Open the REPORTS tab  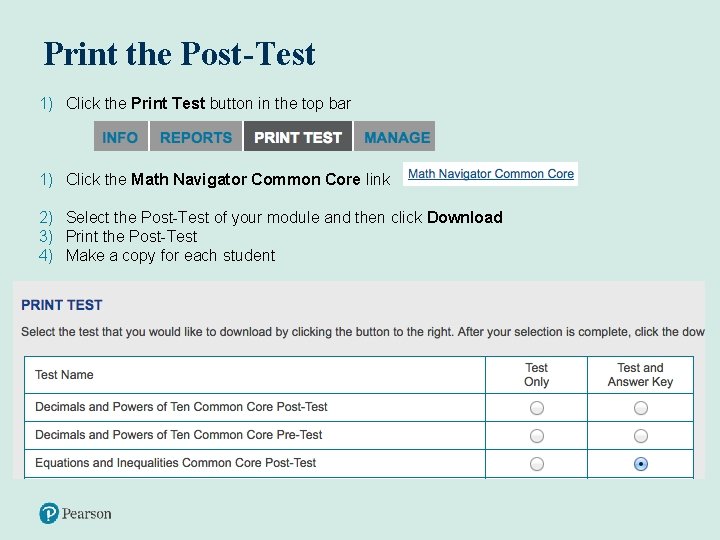click(196, 137)
